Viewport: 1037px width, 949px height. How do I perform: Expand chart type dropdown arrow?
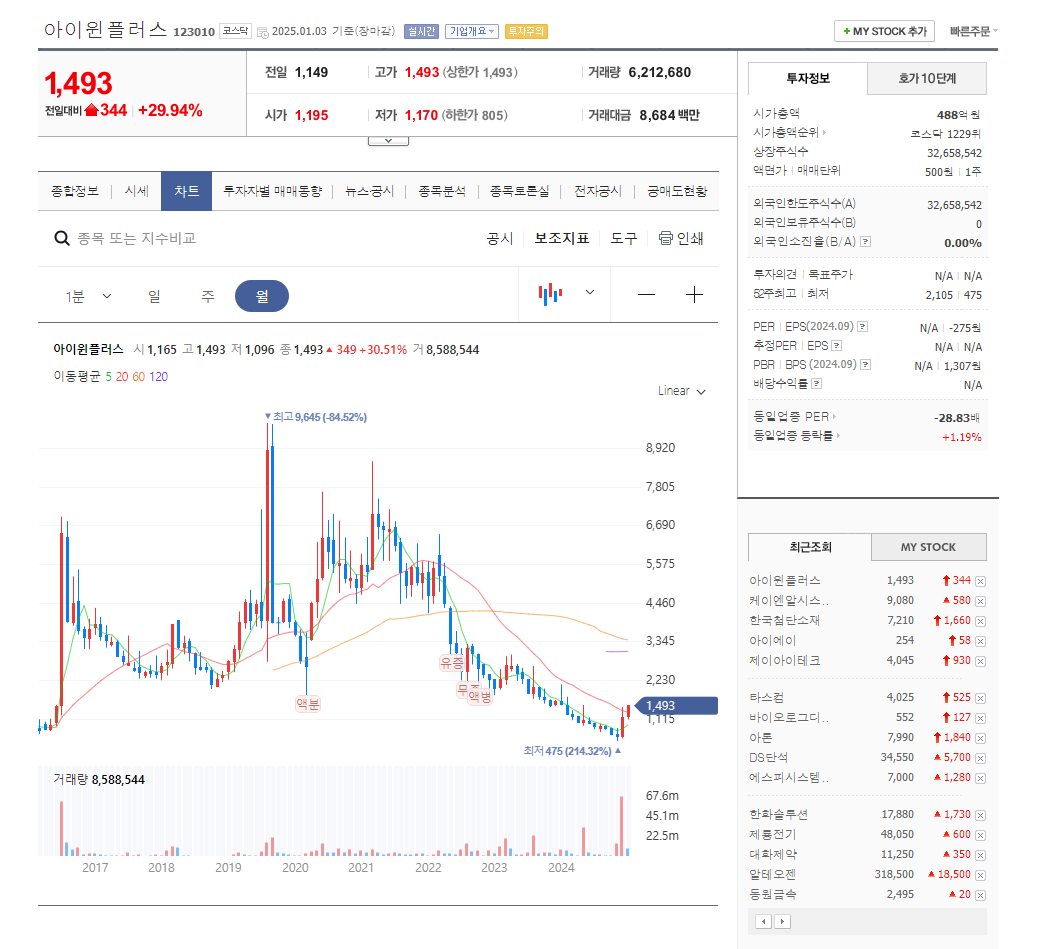pyautogui.click(x=590, y=292)
